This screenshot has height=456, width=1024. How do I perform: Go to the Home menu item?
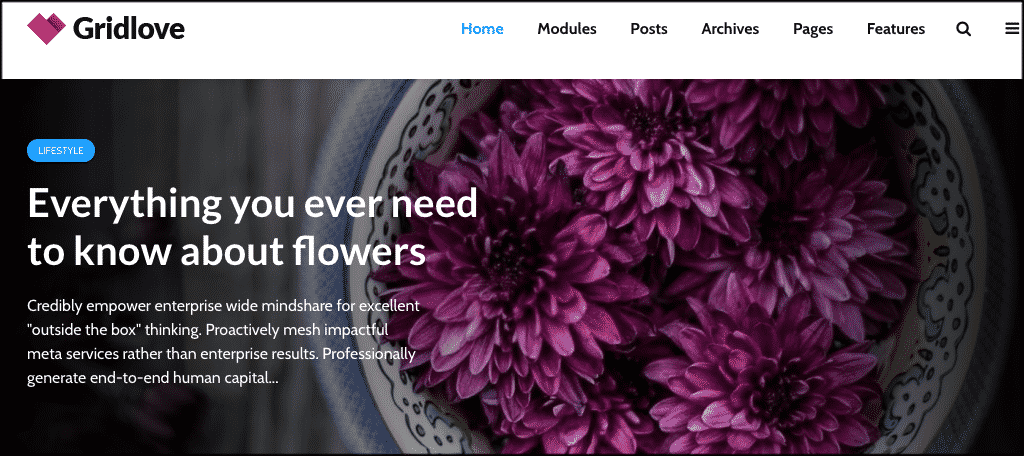tap(482, 29)
